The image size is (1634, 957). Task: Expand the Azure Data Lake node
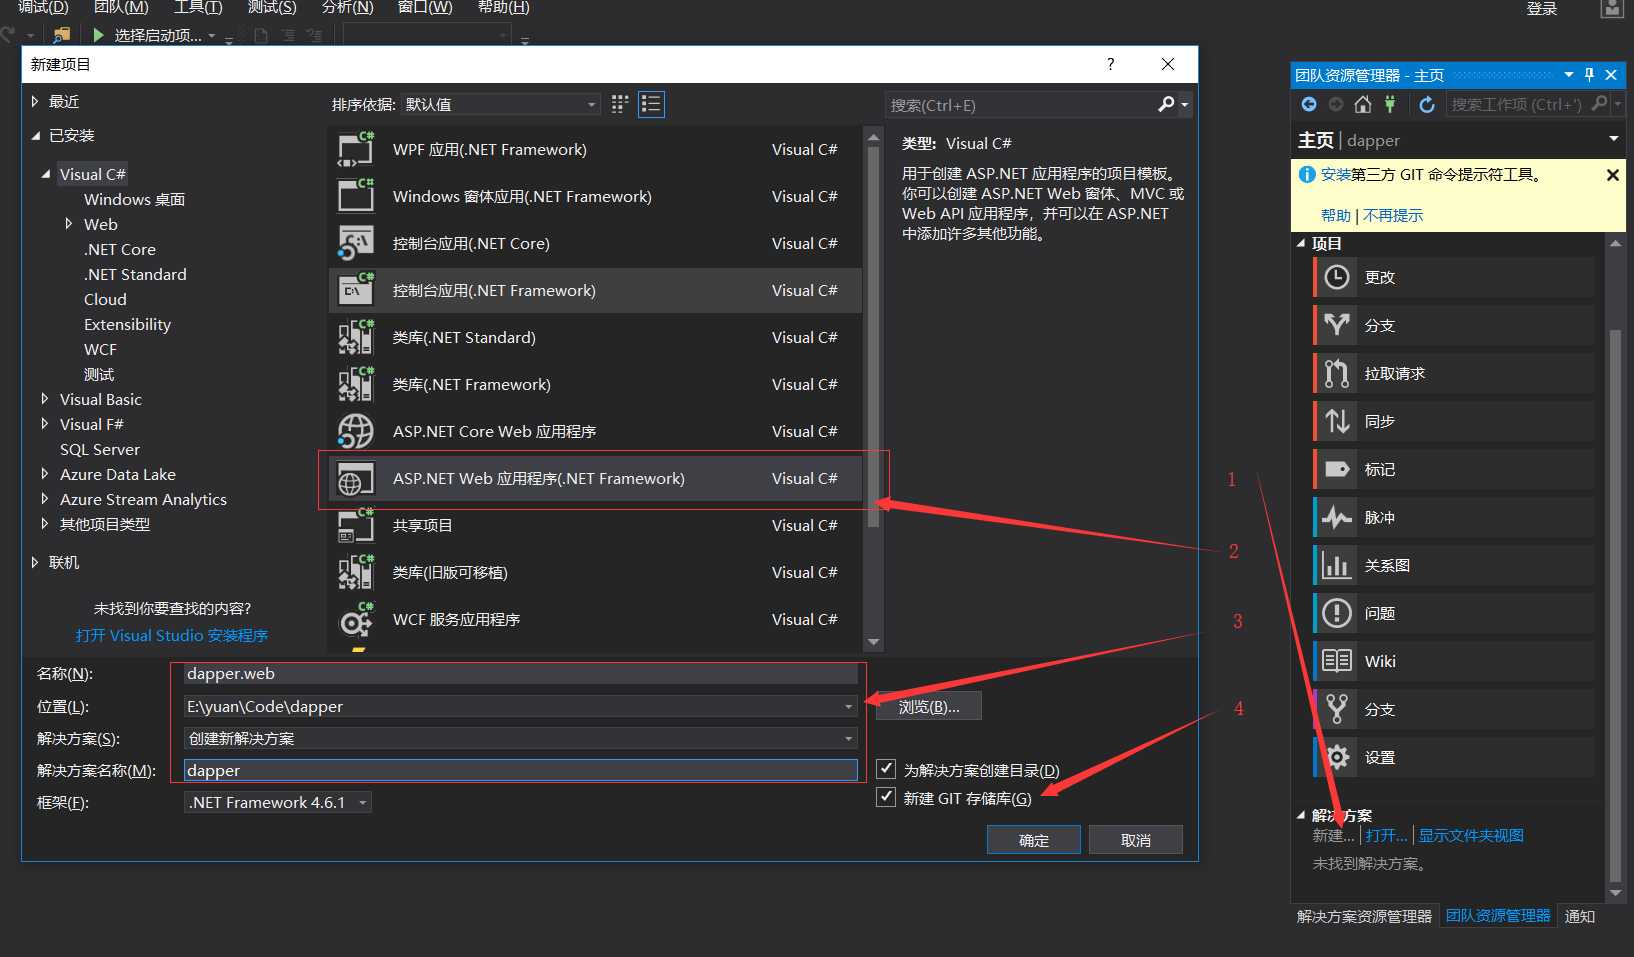[45, 474]
